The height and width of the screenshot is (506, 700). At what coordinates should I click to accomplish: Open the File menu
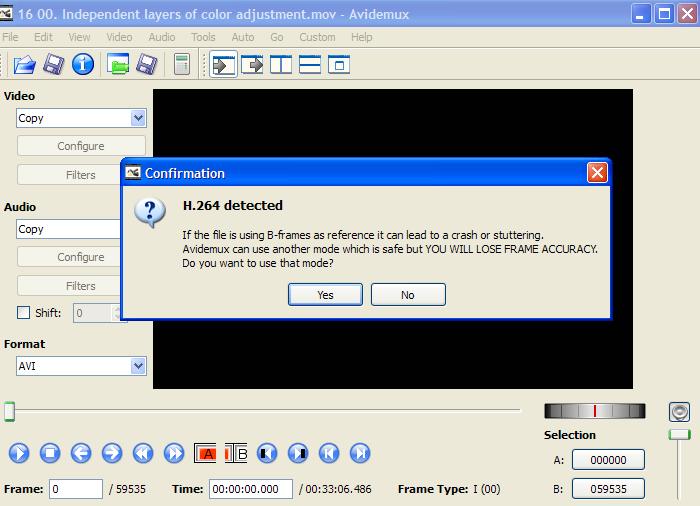tap(10, 37)
